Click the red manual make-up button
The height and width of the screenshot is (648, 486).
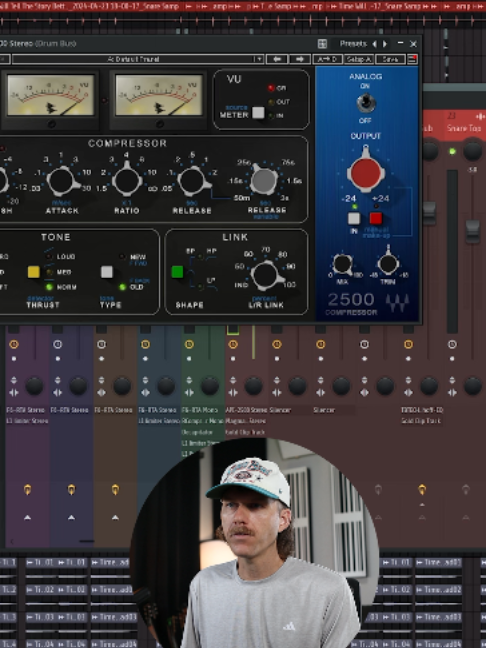click(376, 218)
